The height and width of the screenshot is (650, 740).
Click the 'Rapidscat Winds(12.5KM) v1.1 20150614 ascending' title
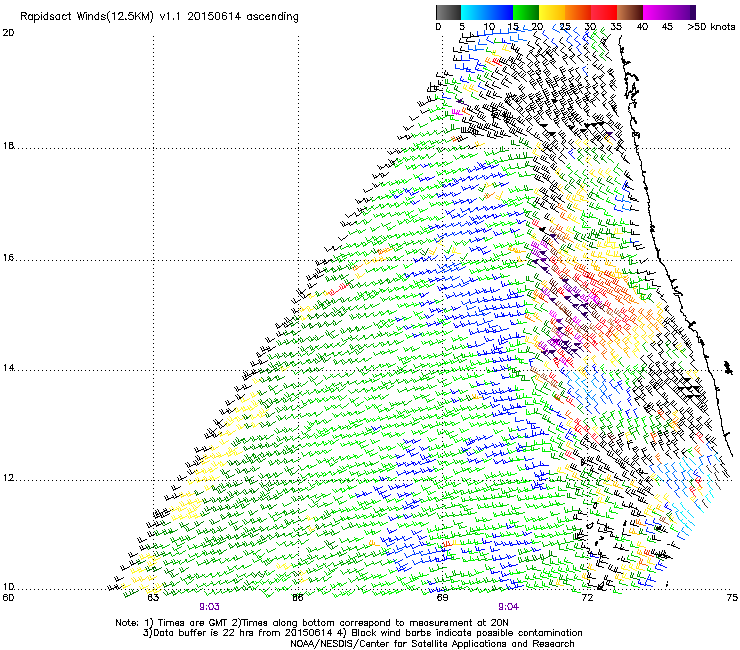(159, 17)
